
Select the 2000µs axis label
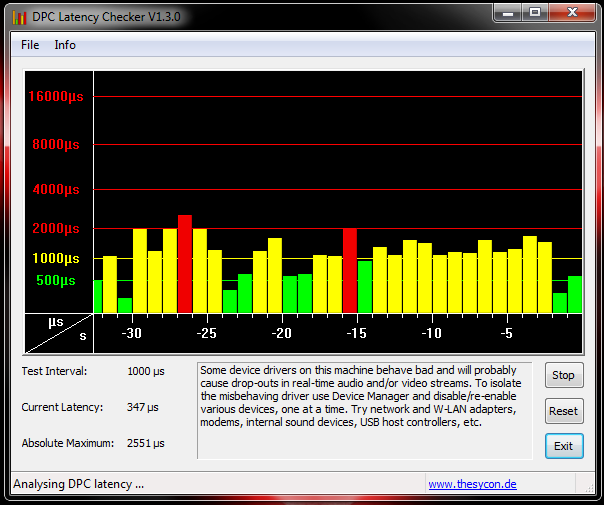[x=56, y=228]
